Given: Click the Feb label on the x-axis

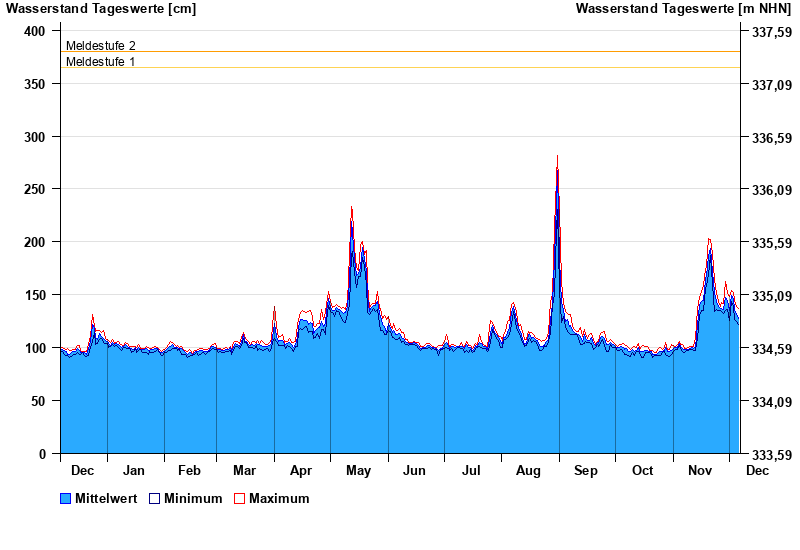Looking at the screenshot, I should pyautogui.click(x=189, y=471).
